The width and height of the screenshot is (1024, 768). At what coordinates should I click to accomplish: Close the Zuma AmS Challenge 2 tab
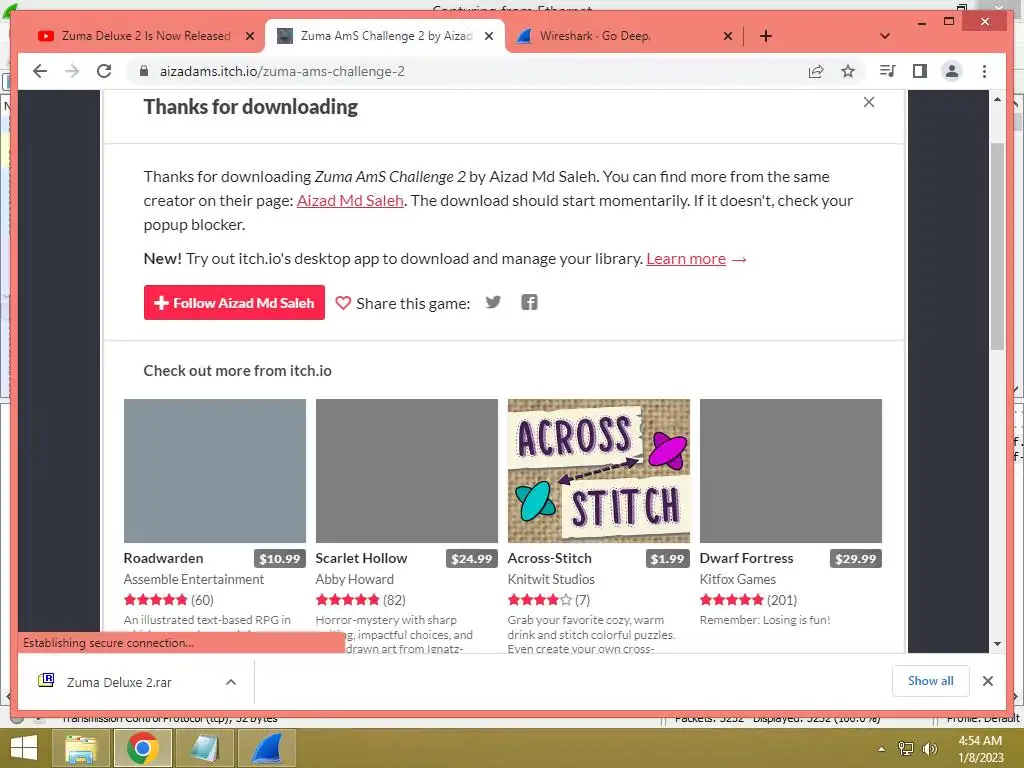pos(488,36)
